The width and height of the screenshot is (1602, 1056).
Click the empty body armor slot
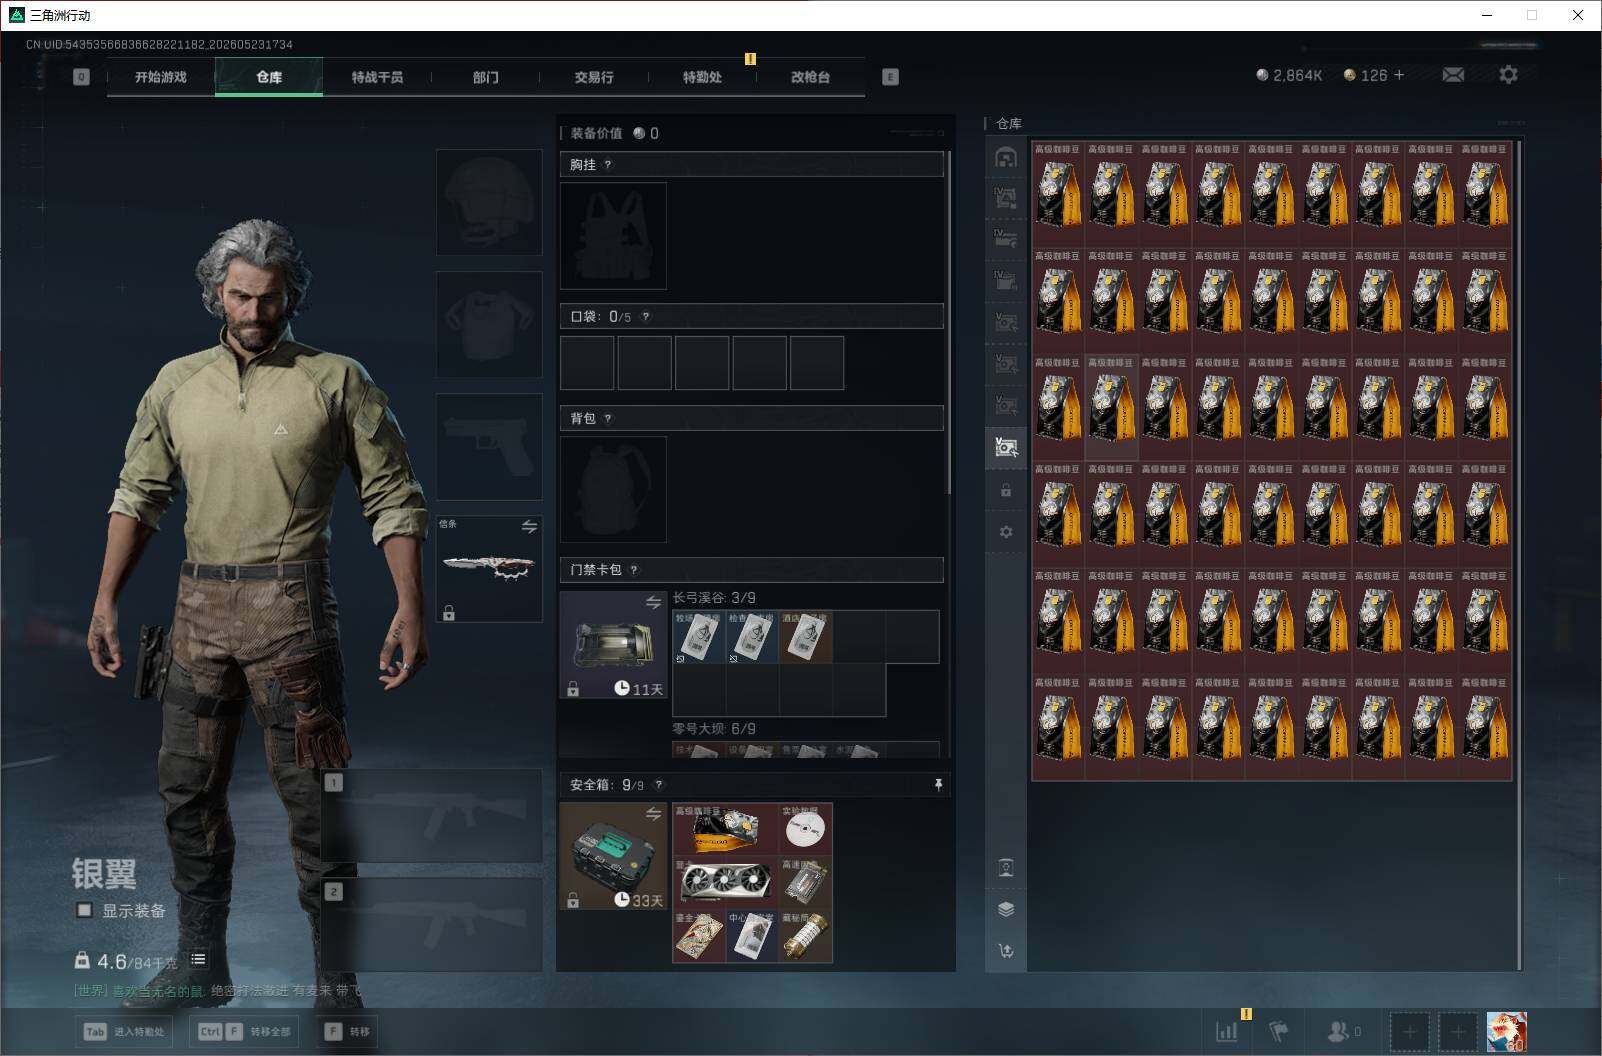tap(489, 324)
